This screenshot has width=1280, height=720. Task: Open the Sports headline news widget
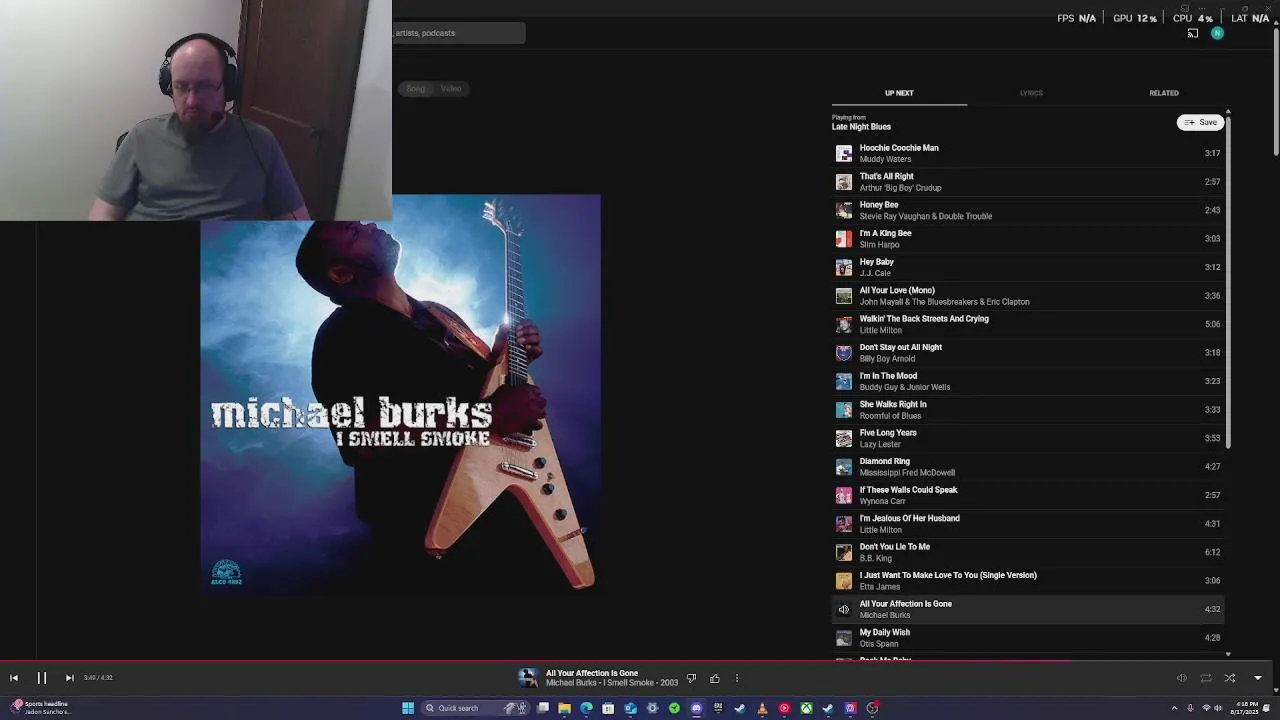(40, 708)
